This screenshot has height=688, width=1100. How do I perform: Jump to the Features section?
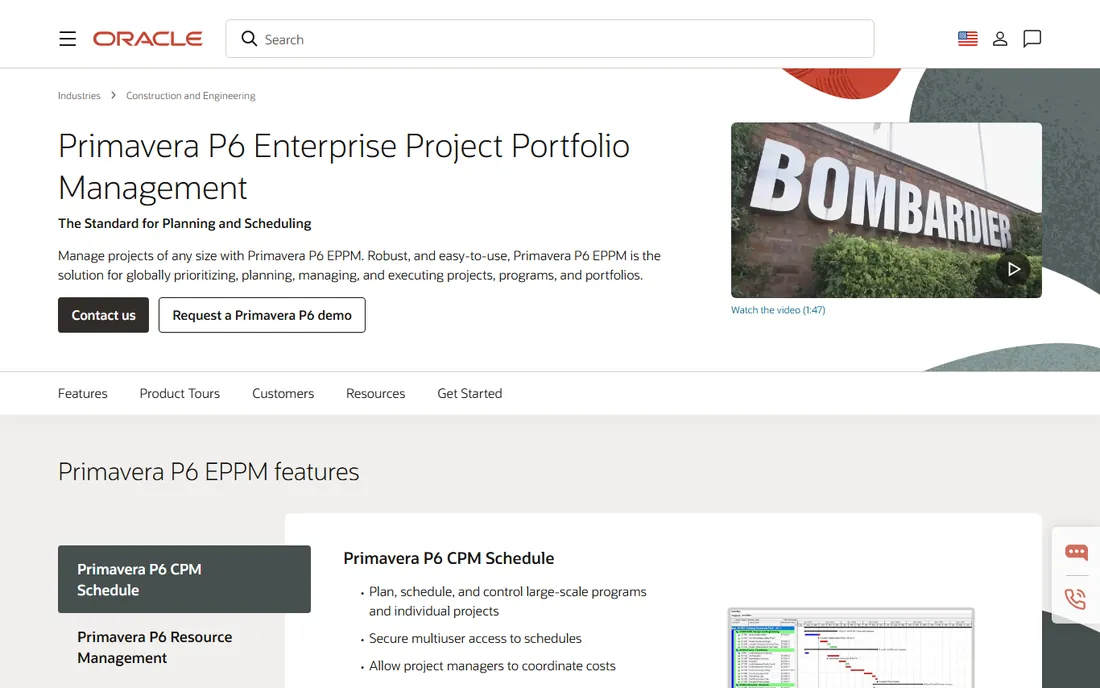tap(83, 393)
